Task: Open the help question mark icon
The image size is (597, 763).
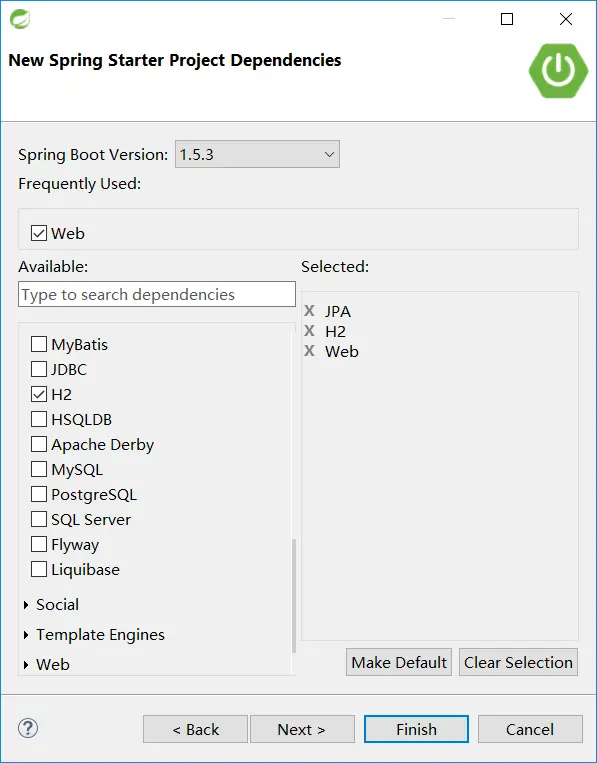Action: 28,728
